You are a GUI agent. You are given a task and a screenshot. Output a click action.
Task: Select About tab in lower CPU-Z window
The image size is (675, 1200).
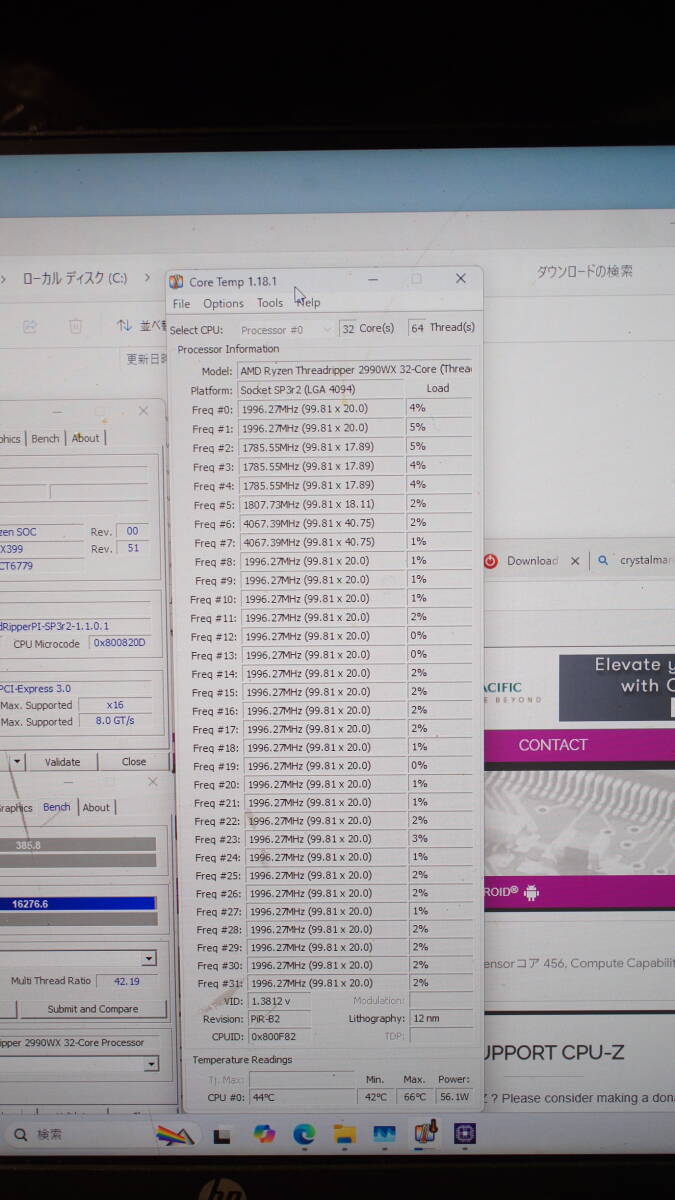(x=96, y=807)
